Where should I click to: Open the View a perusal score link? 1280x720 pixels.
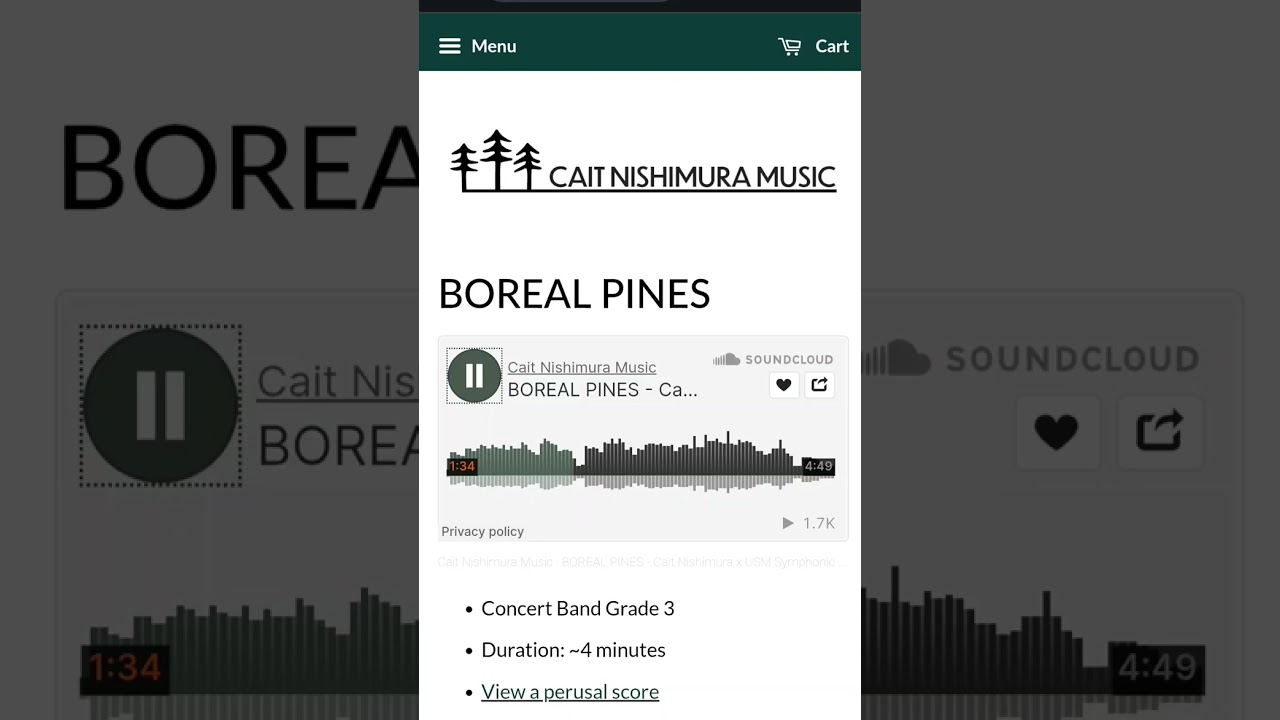[x=570, y=692]
